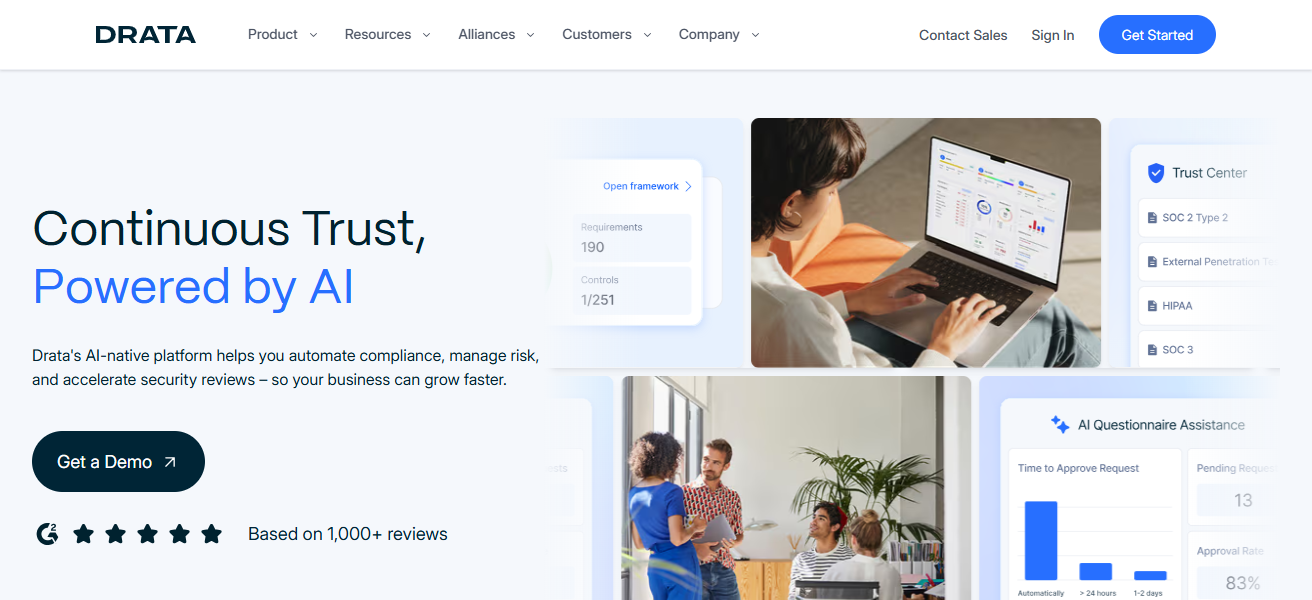This screenshot has width=1312, height=600.
Task: Click the External Penetration Test document icon
Action: pyautogui.click(x=1150, y=262)
